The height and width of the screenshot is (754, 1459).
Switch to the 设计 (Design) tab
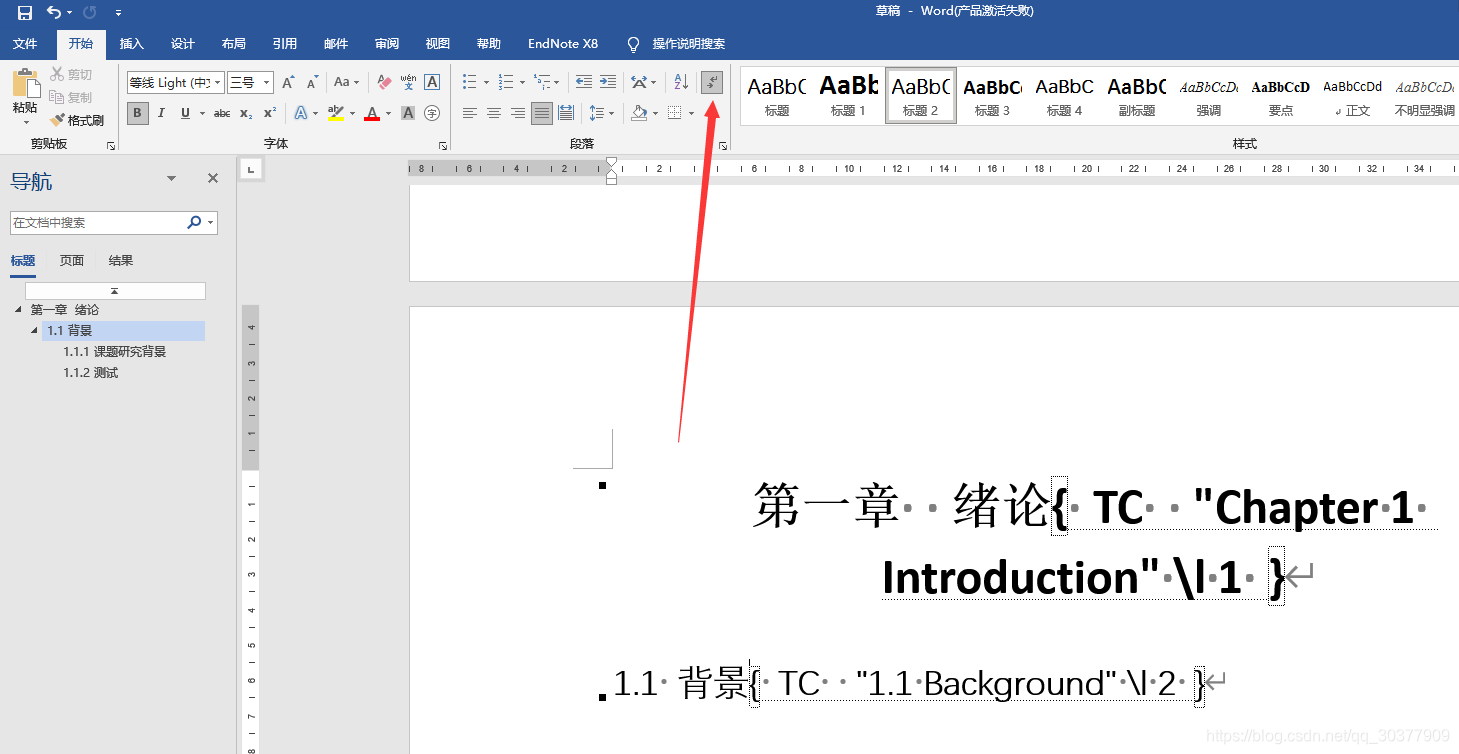[x=183, y=44]
